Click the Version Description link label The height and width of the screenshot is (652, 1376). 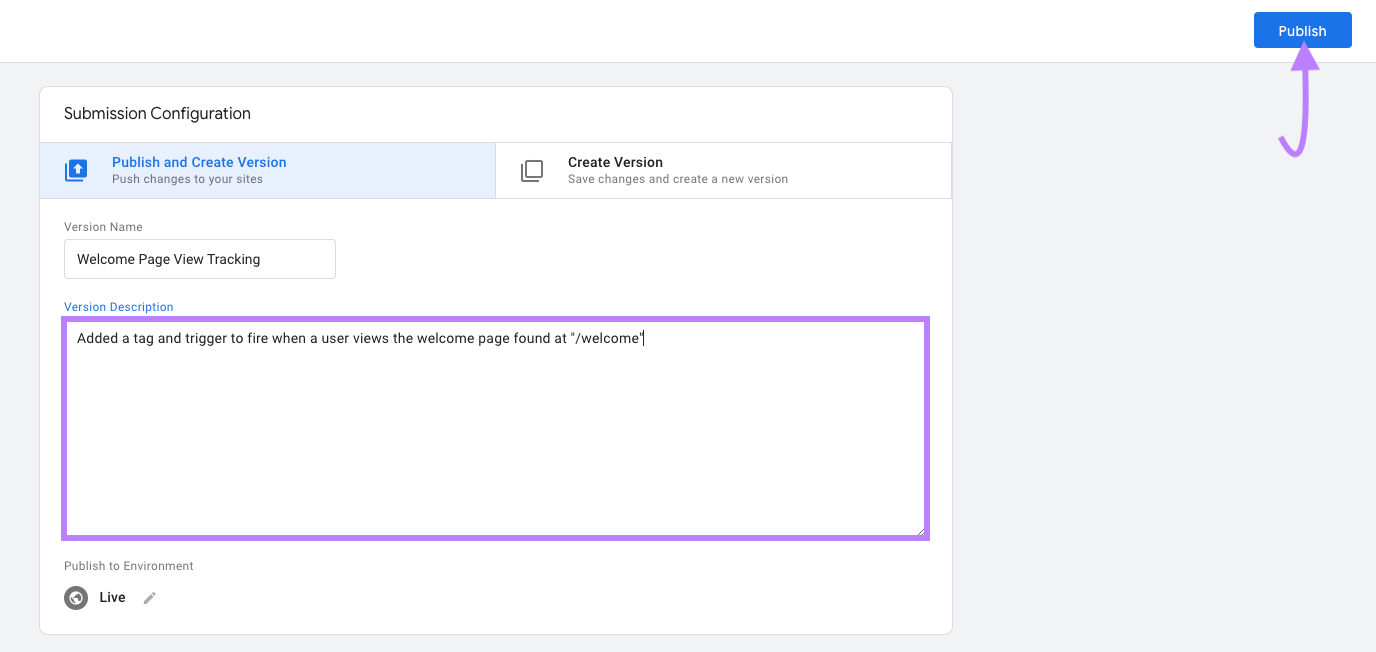tap(118, 307)
